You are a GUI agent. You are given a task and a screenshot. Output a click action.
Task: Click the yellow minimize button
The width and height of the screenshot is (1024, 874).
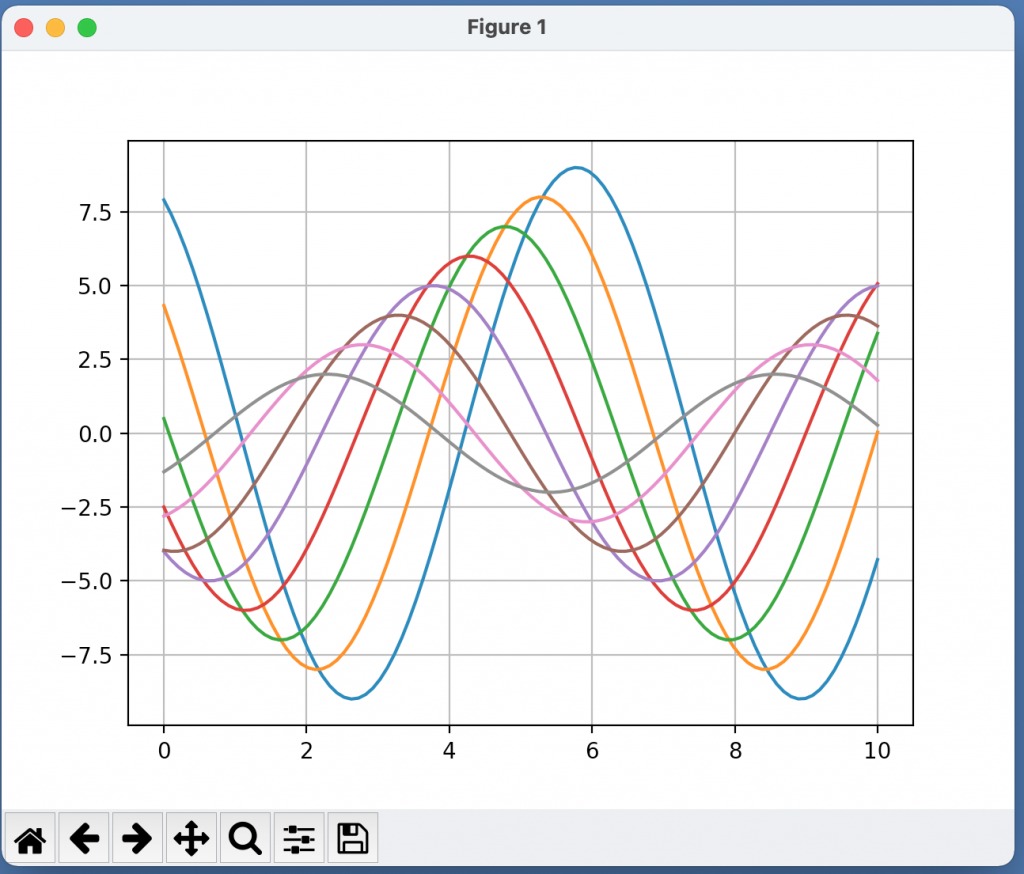click(x=55, y=27)
